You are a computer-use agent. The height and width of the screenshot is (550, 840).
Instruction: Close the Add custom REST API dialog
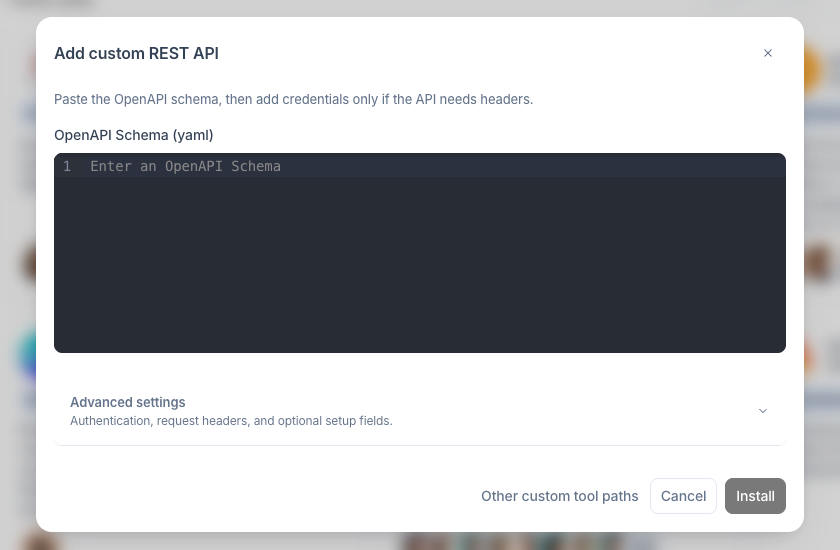(x=768, y=53)
